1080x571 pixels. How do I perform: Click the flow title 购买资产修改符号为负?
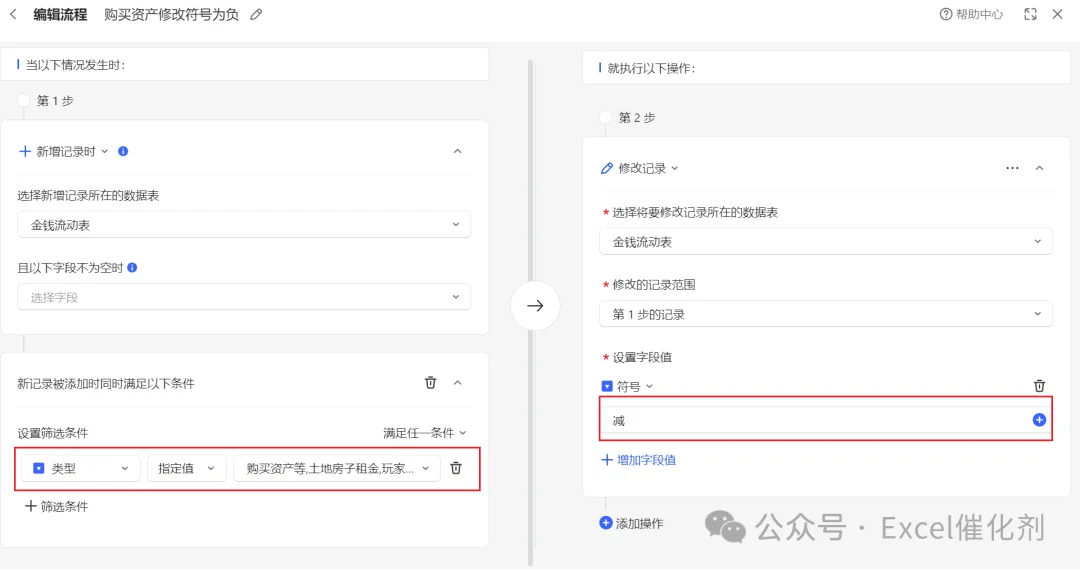tap(172, 14)
